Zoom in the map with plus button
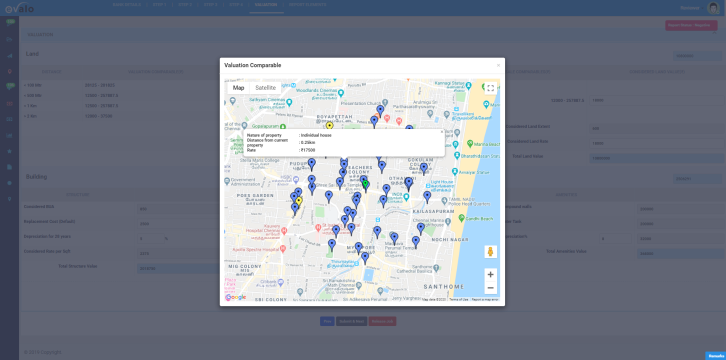Image resolution: width=726 pixels, height=360 pixels. [x=490, y=274]
